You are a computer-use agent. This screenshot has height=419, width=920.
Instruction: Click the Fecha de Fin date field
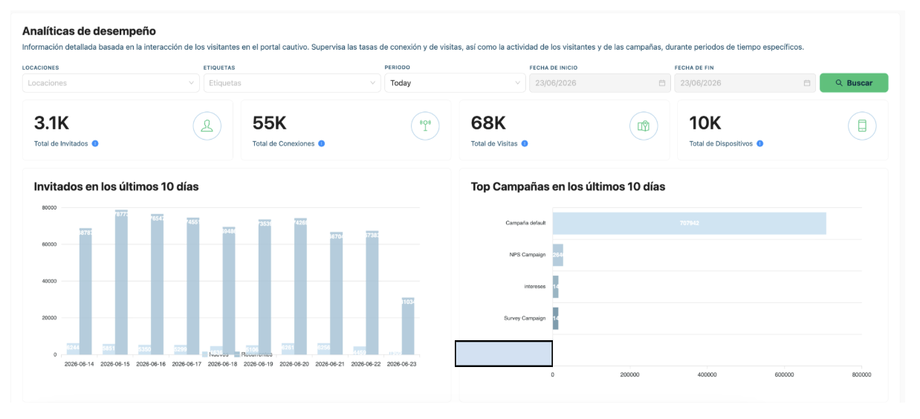745,83
